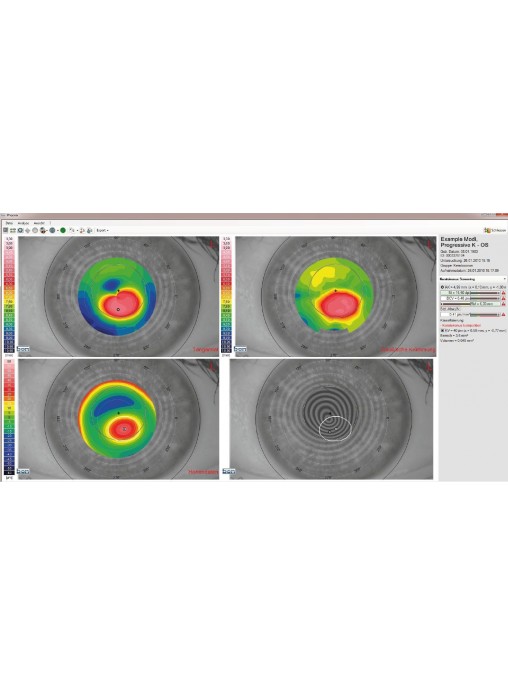The height and width of the screenshot is (696, 508).
Task: Click the Skala button on the bottom-left map
Action: 23,471
